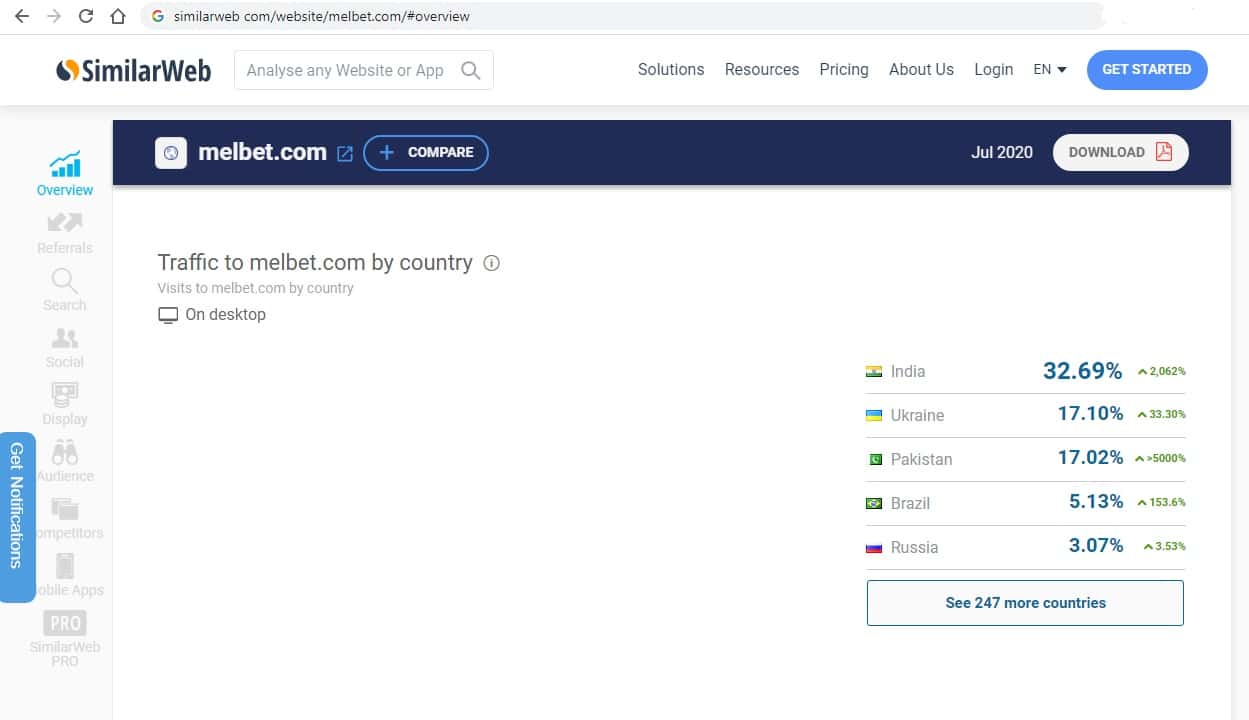The width and height of the screenshot is (1249, 720).
Task: Open the Get Notifications side tab
Action: tap(17, 517)
